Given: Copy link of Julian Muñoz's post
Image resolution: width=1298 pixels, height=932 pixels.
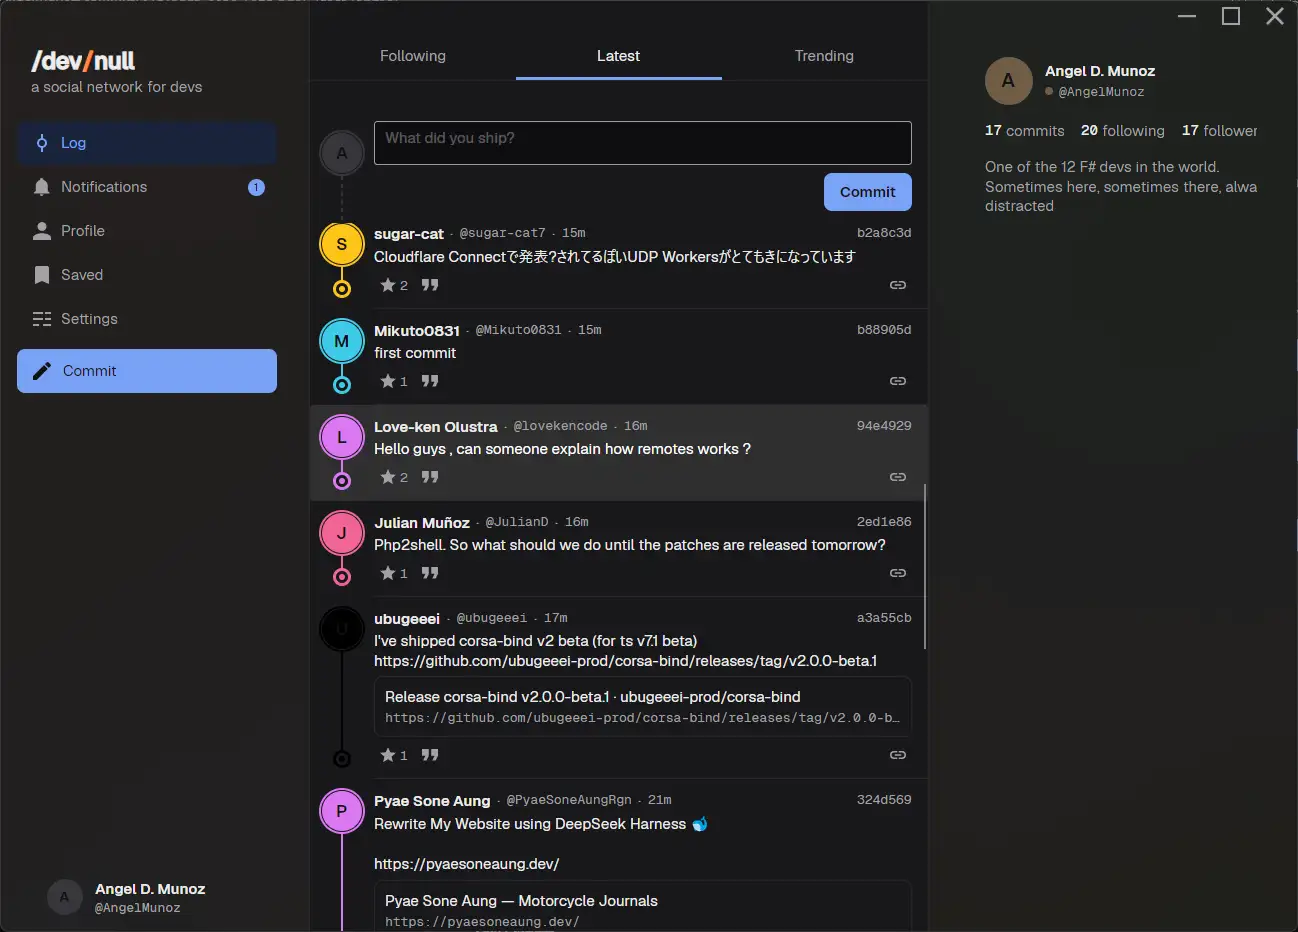Looking at the screenshot, I should coord(898,573).
